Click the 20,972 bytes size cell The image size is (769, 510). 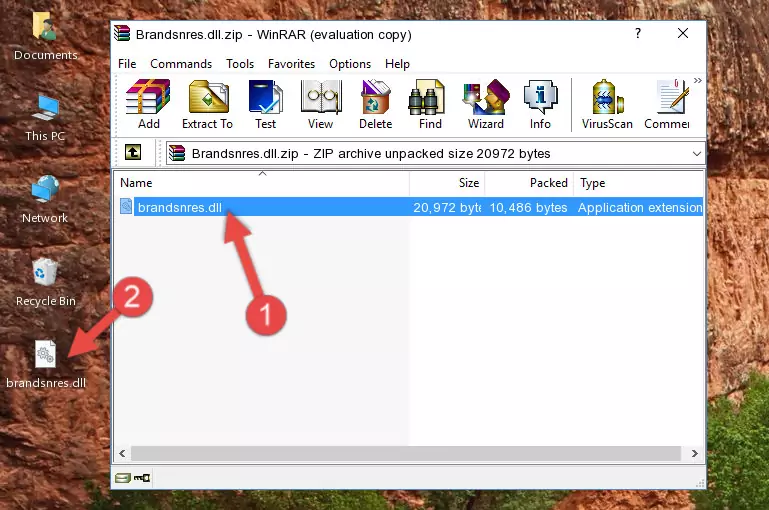click(447, 208)
